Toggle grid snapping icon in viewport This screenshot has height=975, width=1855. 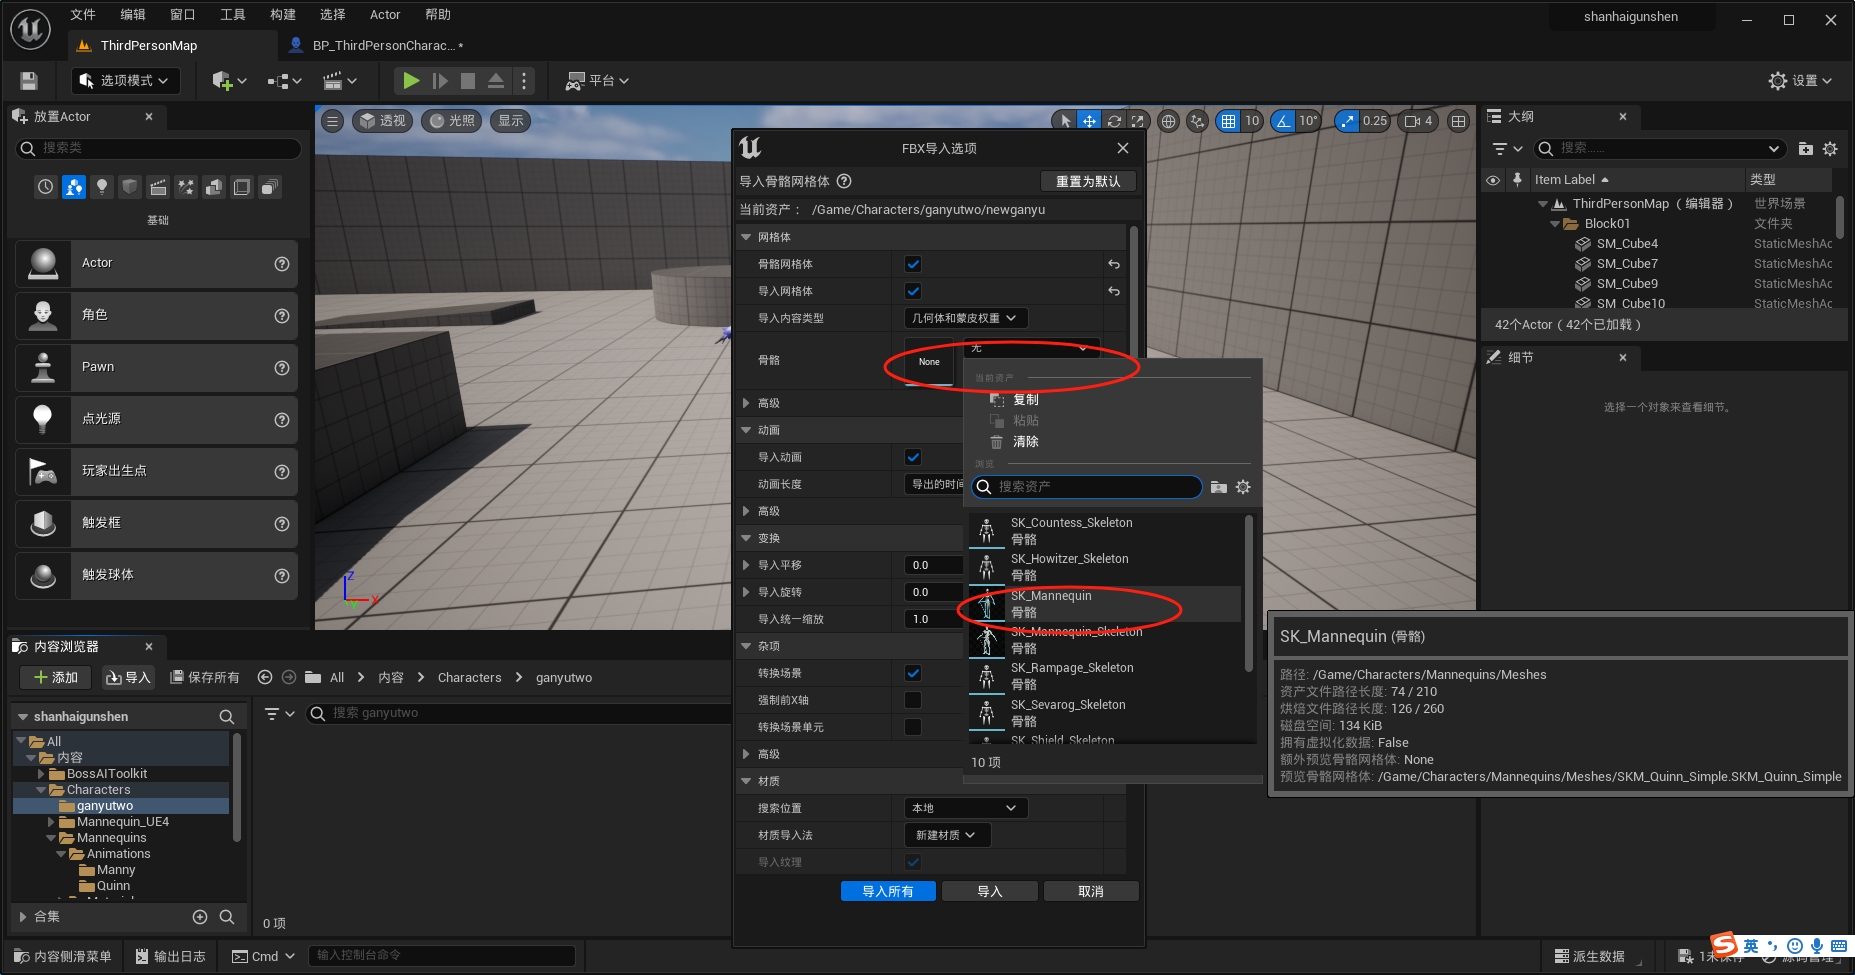point(1228,121)
